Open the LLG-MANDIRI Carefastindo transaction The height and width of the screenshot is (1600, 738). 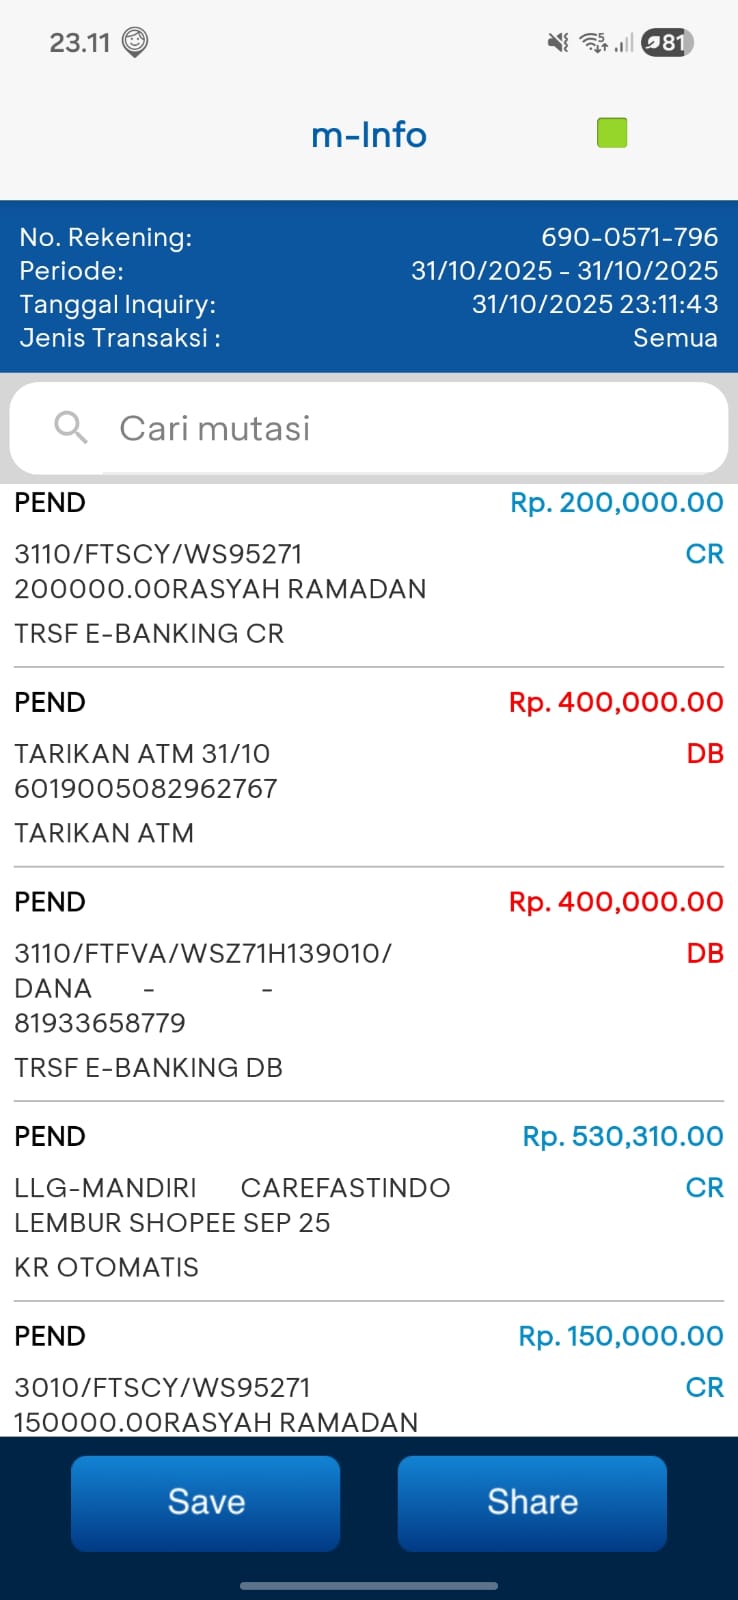(x=368, y=1201)
